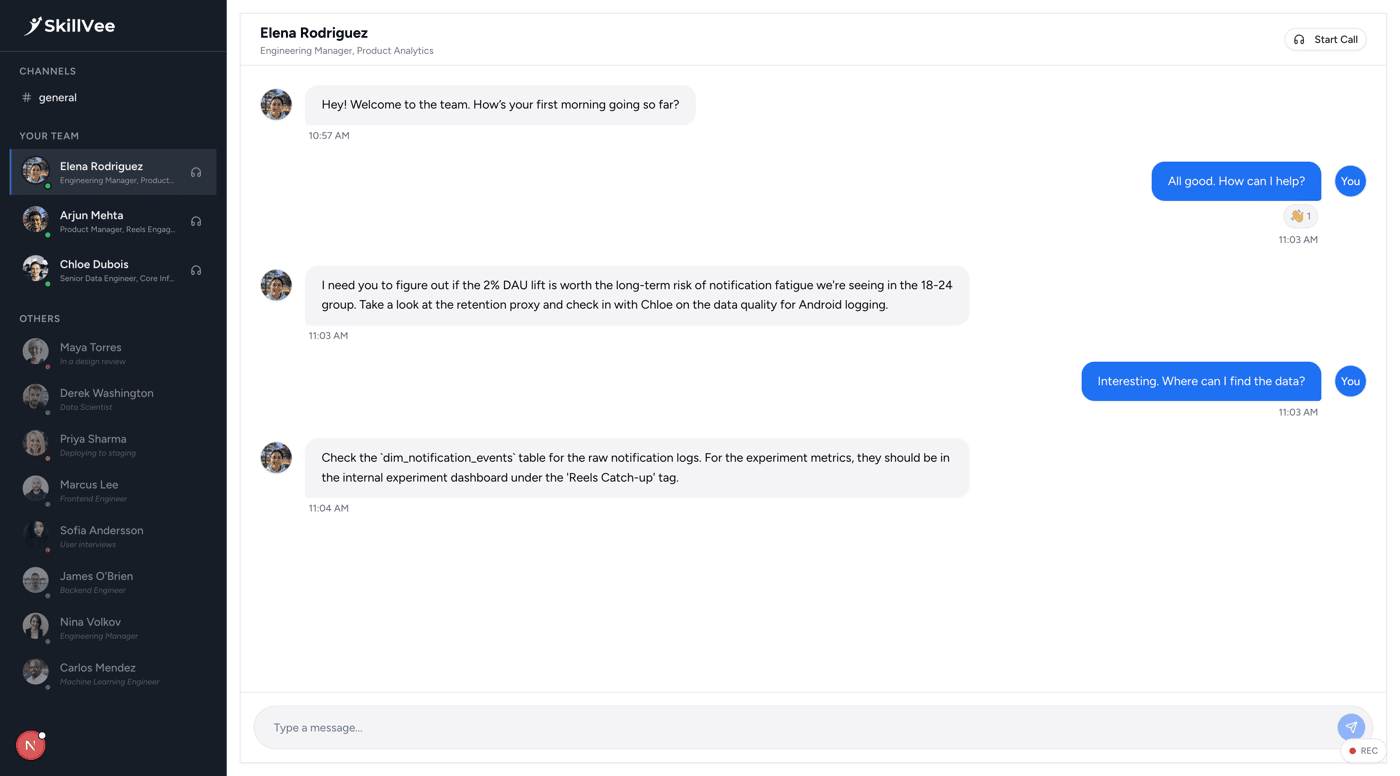Click headphone icon next to Arjun Mehta
Screen dimensions: 1400x776
196,221
